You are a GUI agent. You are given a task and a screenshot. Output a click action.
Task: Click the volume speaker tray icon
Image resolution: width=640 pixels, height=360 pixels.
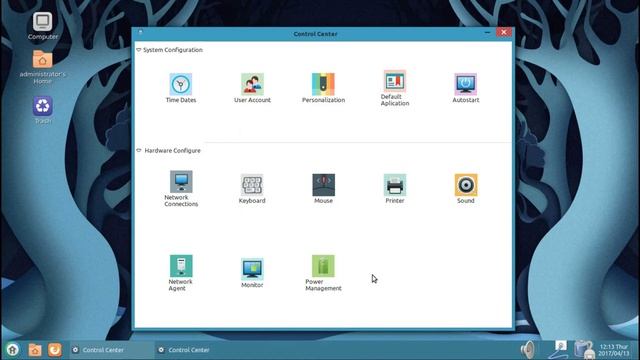pos(528,350)
